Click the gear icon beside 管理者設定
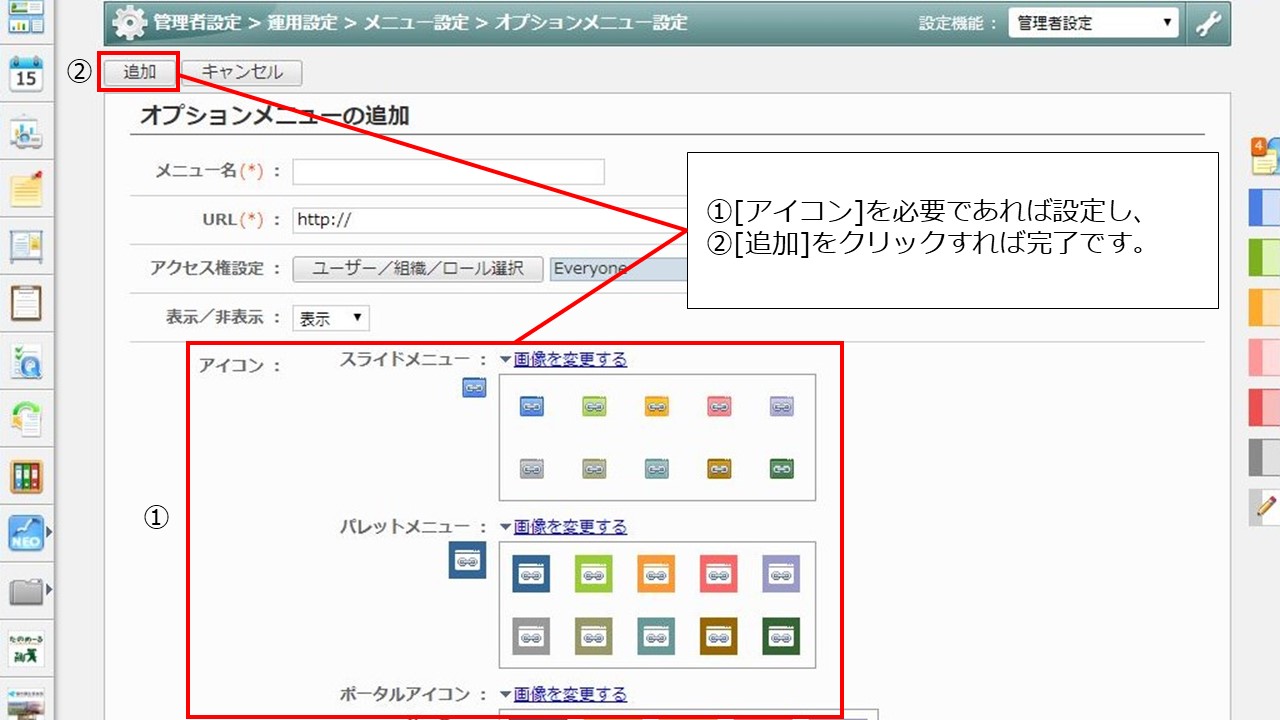The image size is (1280, 720). (129, 23)
